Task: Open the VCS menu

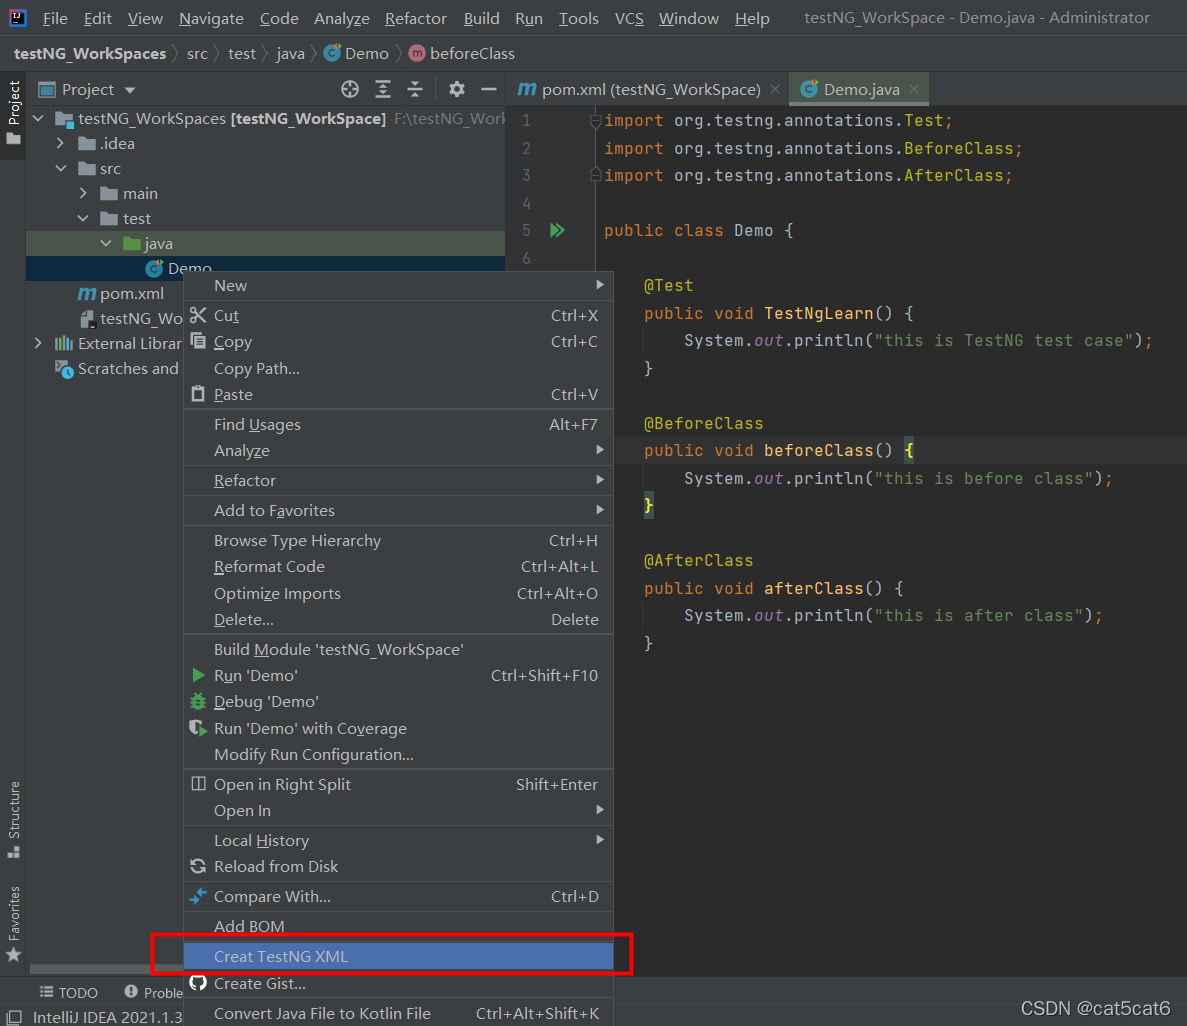Action: tap(629, 18)
